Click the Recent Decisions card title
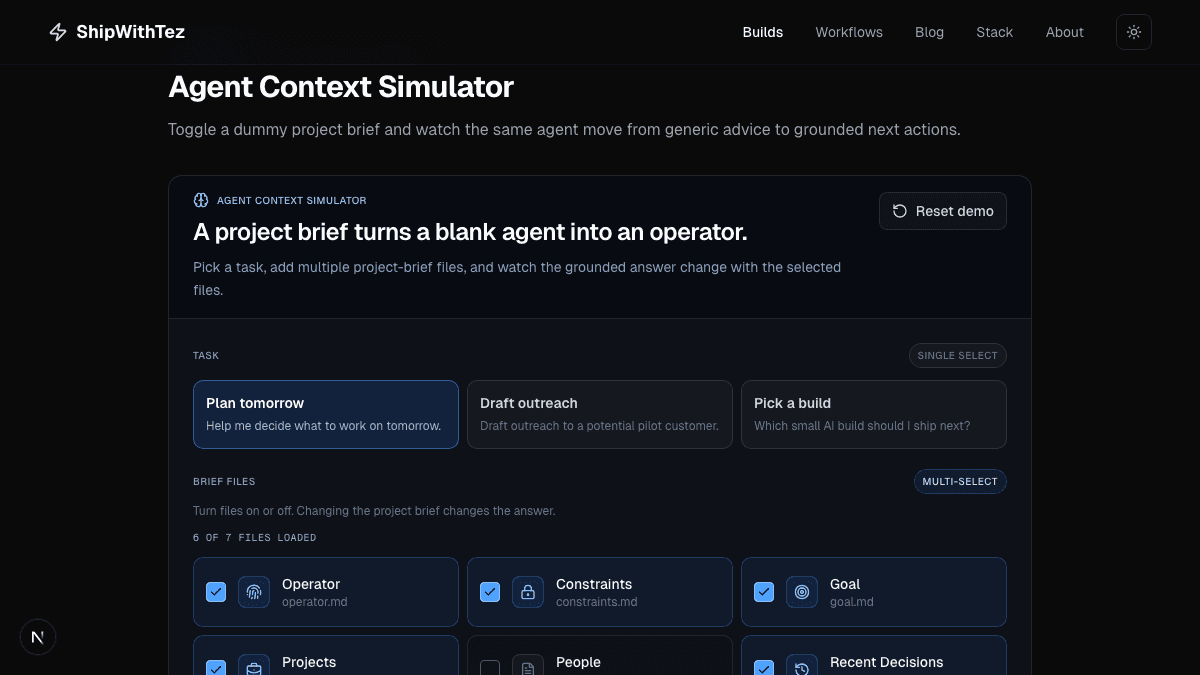Screen dimensions: 1200x675 tap(887, 662)
